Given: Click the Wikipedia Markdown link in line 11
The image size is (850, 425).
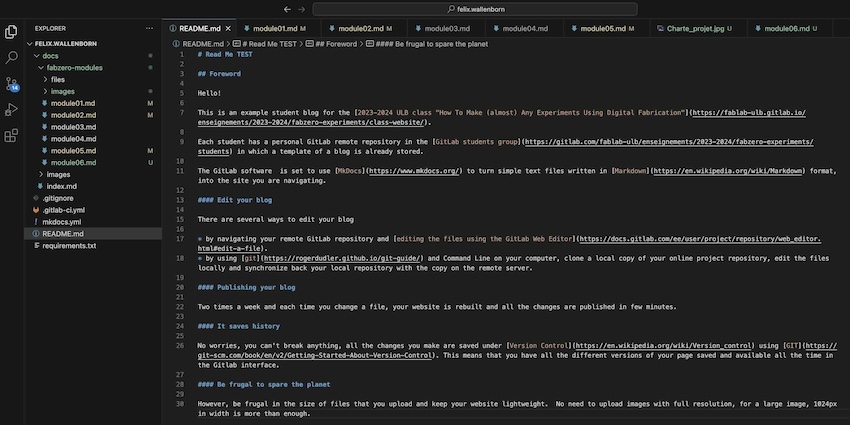Looking at the screenshot, I should [727, 171].
